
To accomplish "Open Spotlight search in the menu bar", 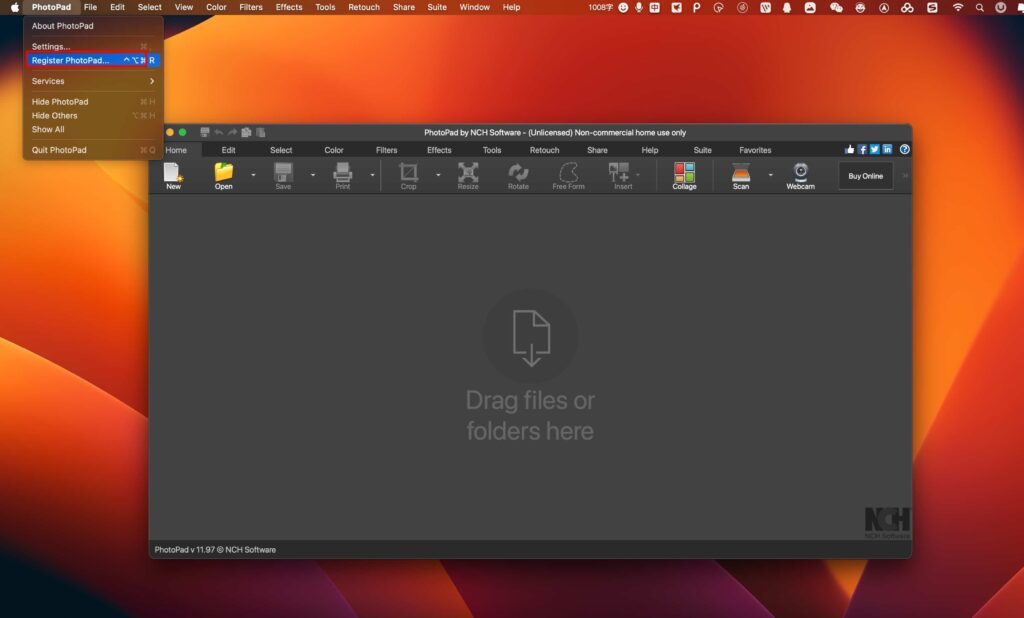I will 980,7.
